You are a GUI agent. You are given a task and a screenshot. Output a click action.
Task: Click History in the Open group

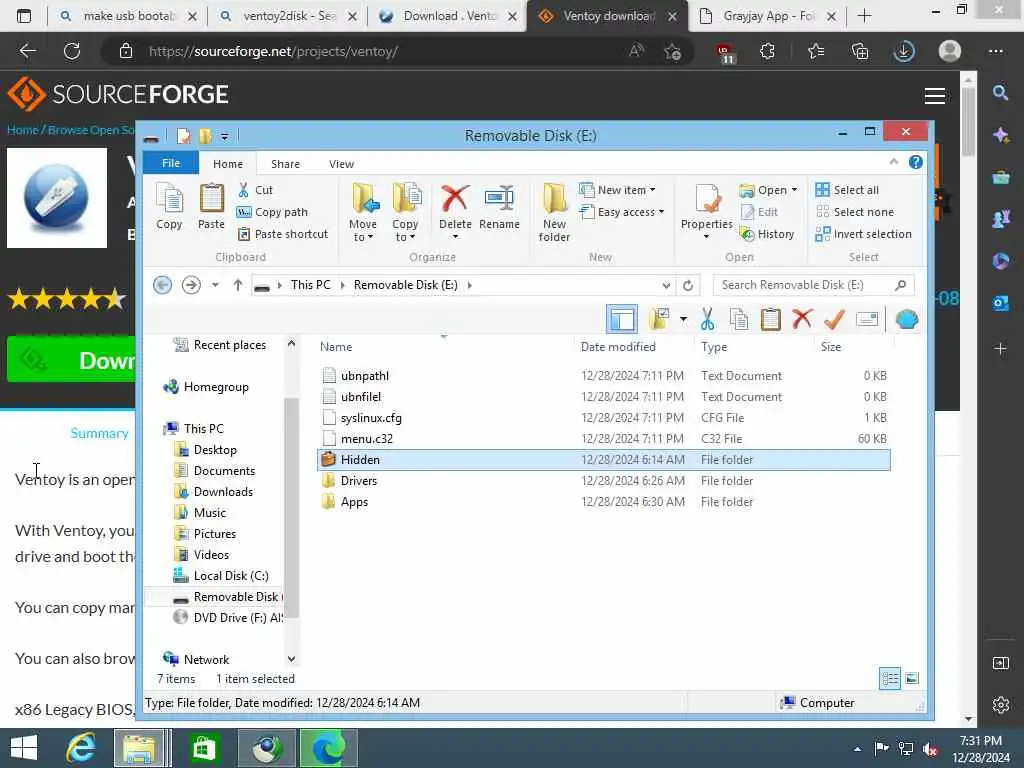[x=767, y=234]
